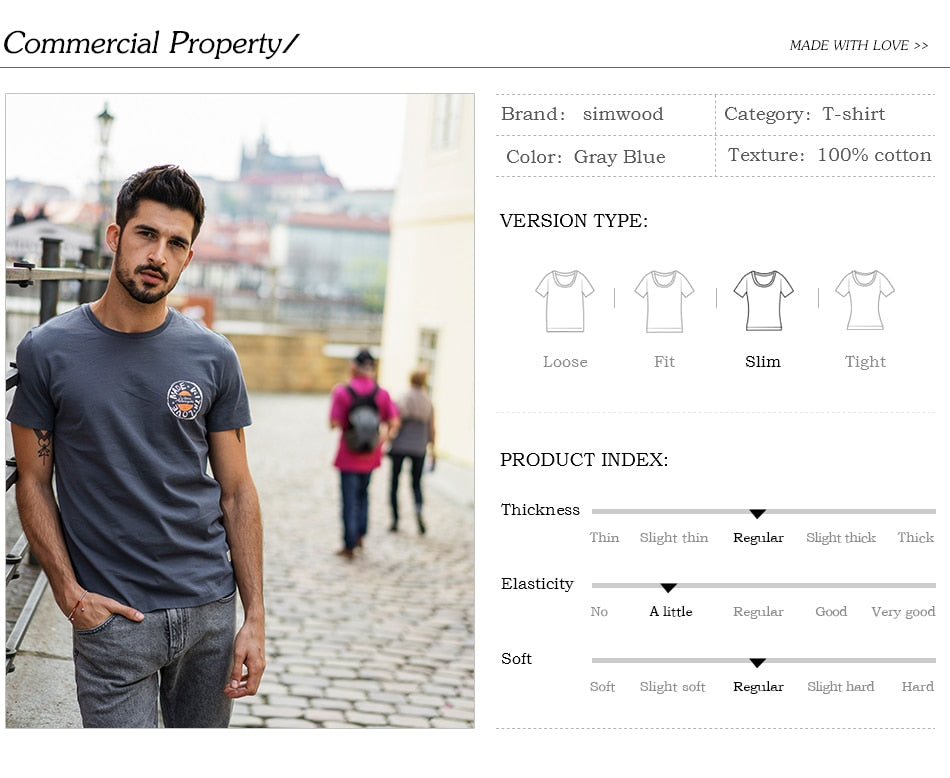
Task: Select the Fit t-shirt icon
Action: pos(664,301)
